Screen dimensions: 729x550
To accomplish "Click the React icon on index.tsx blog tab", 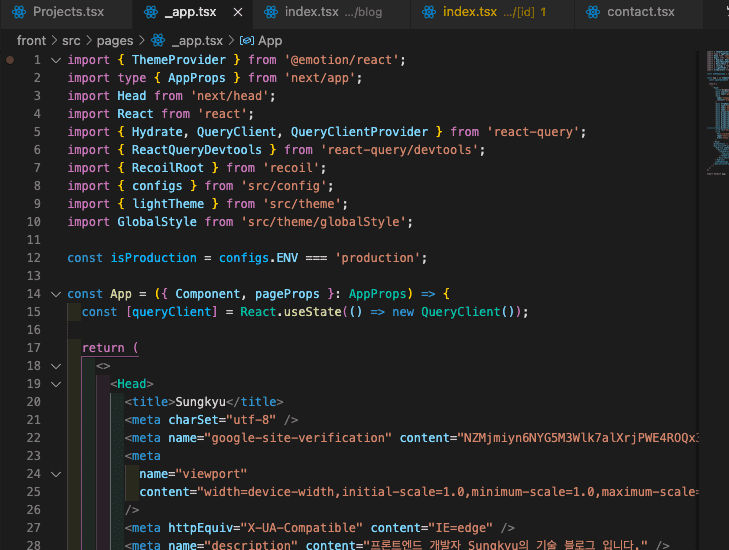I will pyautogui.click(x=271, y=12).
